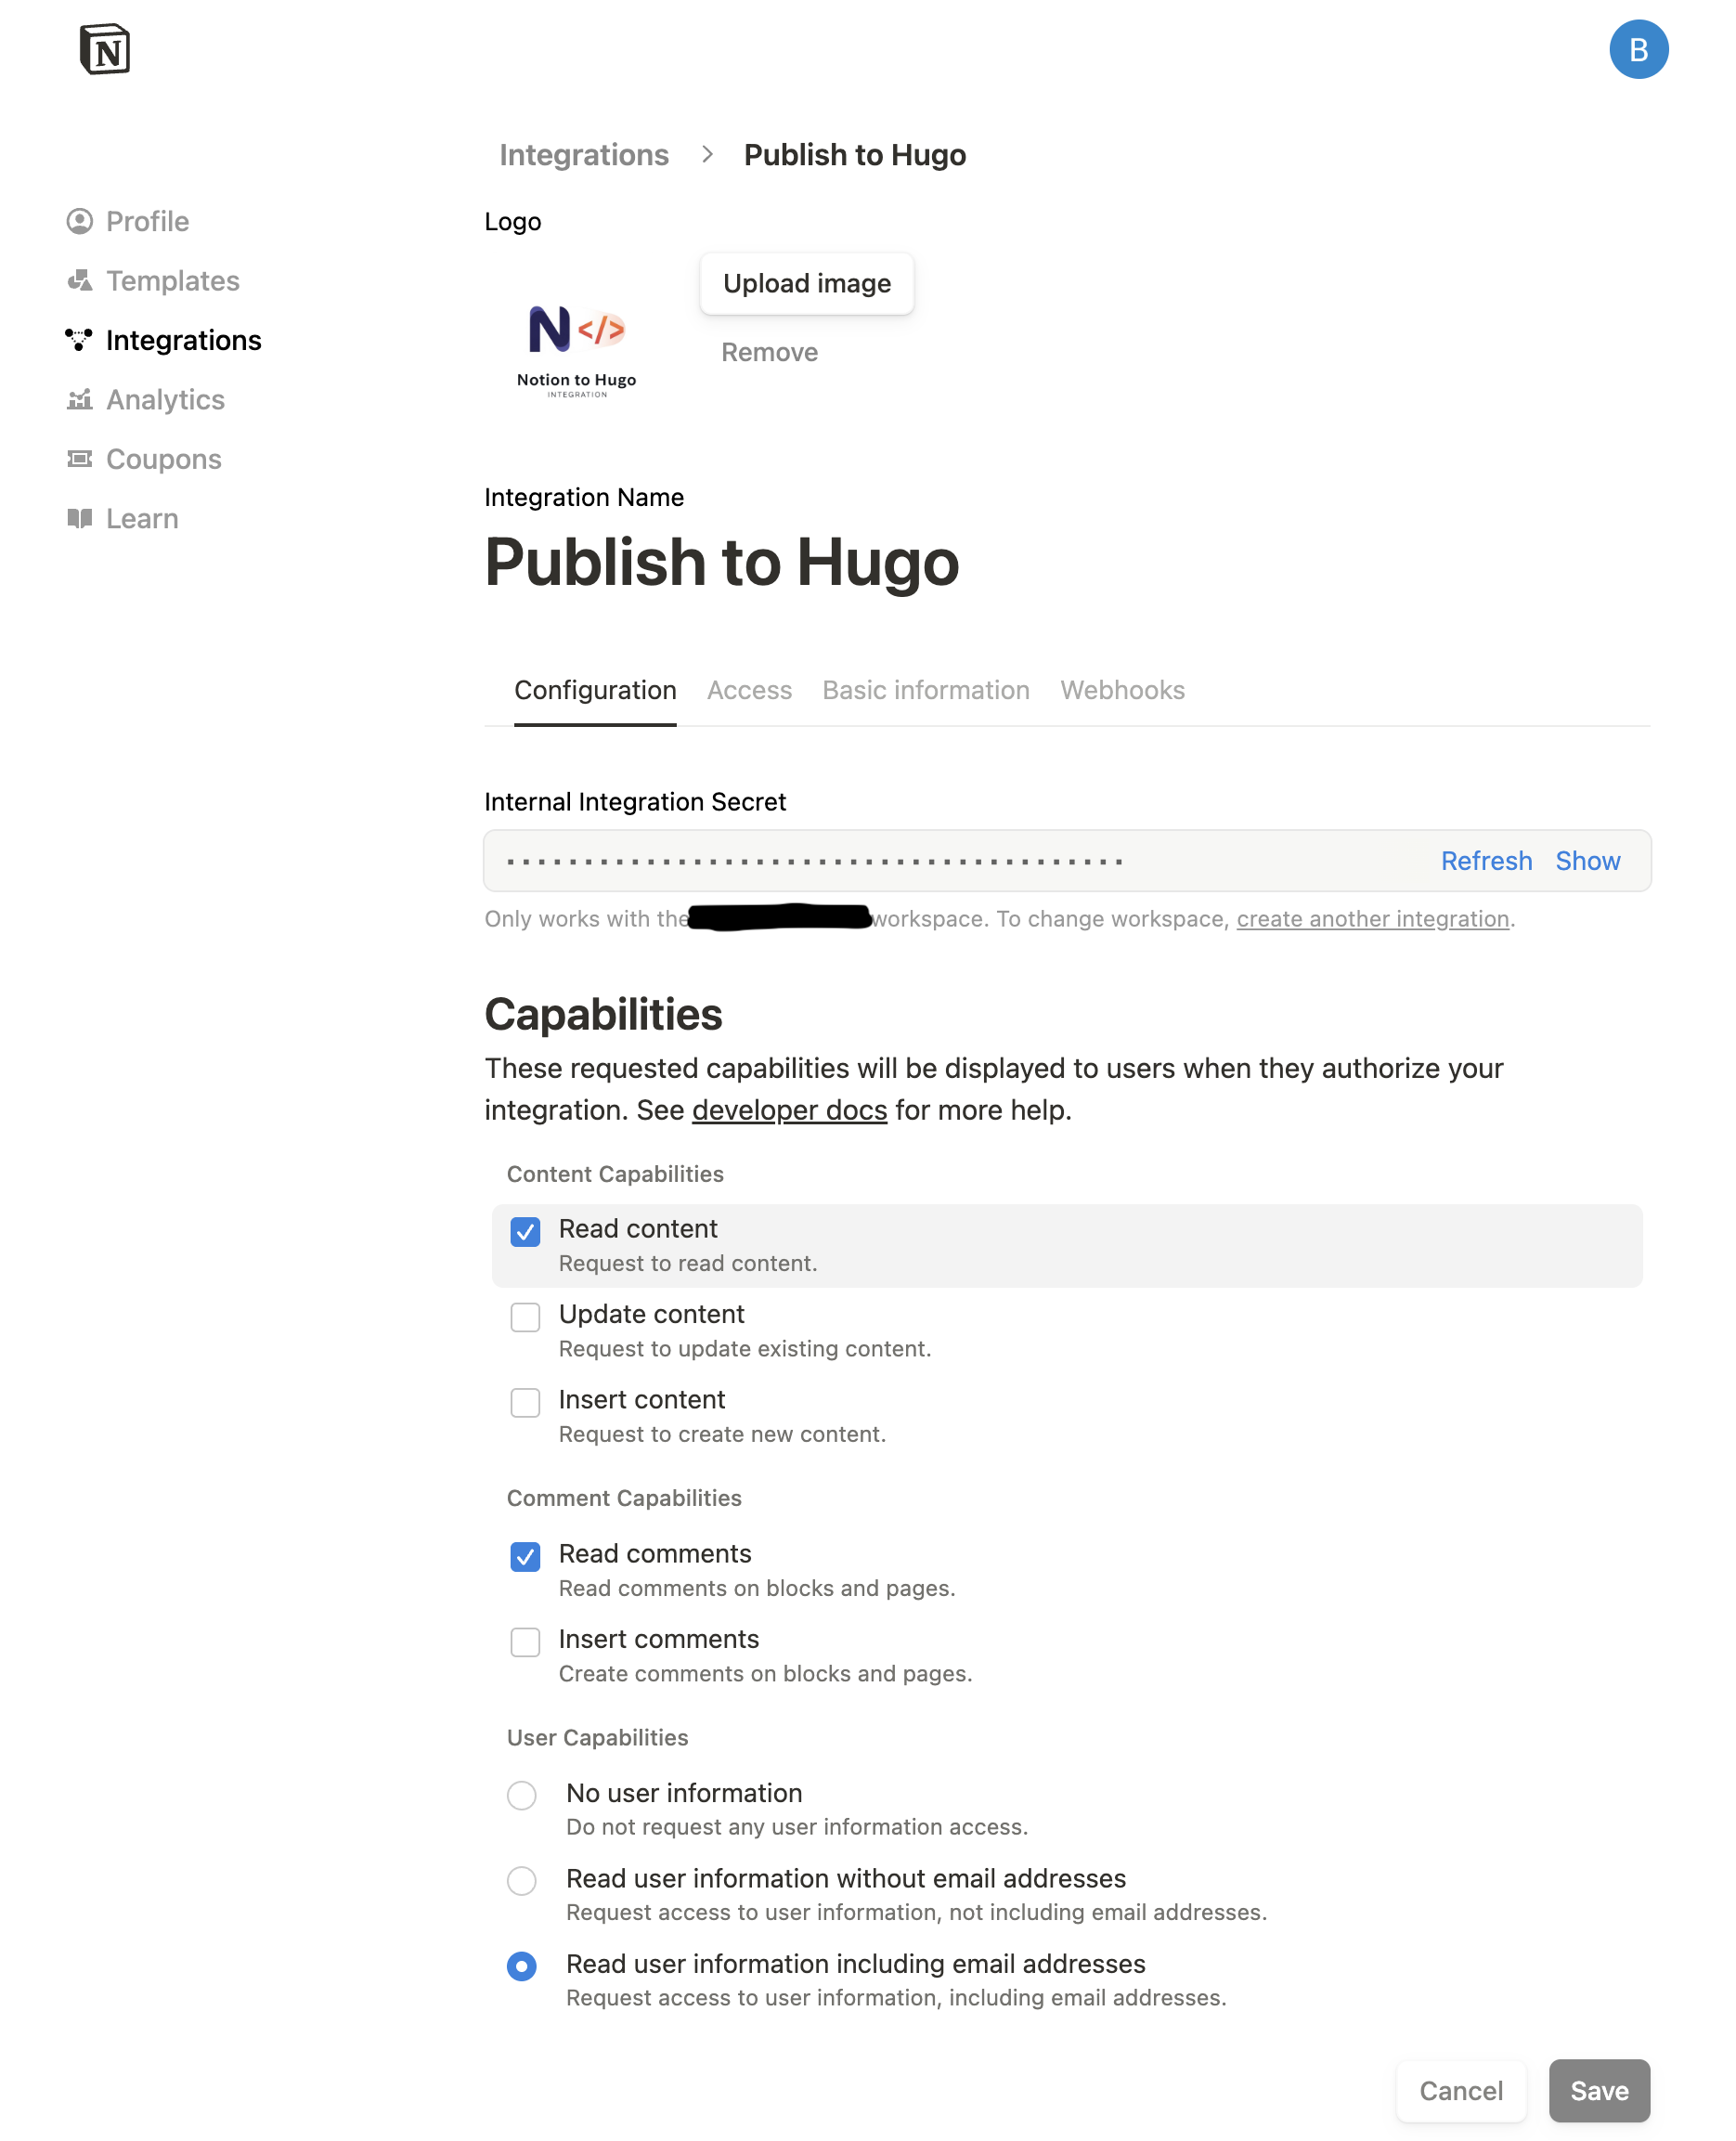Click the Notion to Hugo logo thumbnail
Screen dimensions: 1736x2141
pyautogui.click(x=576, y=350)
